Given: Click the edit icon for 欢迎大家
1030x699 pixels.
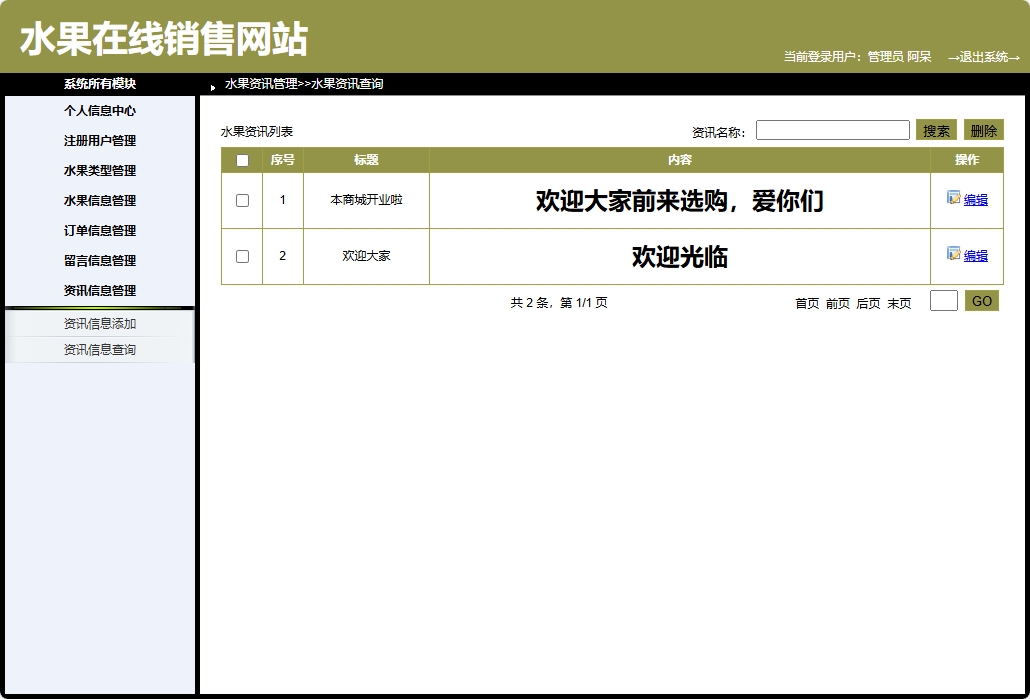Looking at the screenshot, I should 953,255.
